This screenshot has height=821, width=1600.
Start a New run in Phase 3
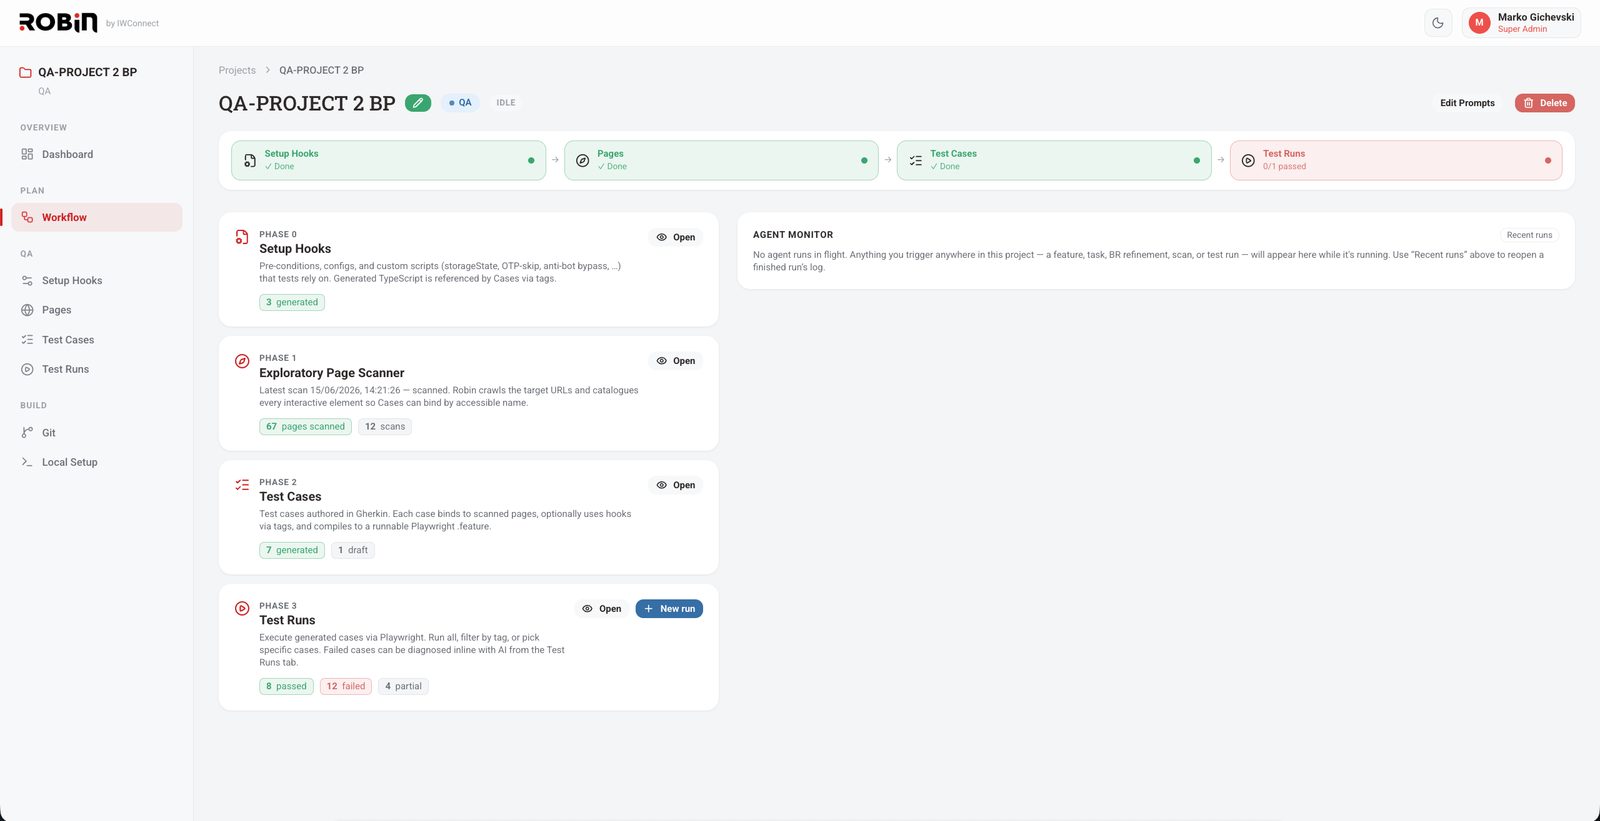669,609
